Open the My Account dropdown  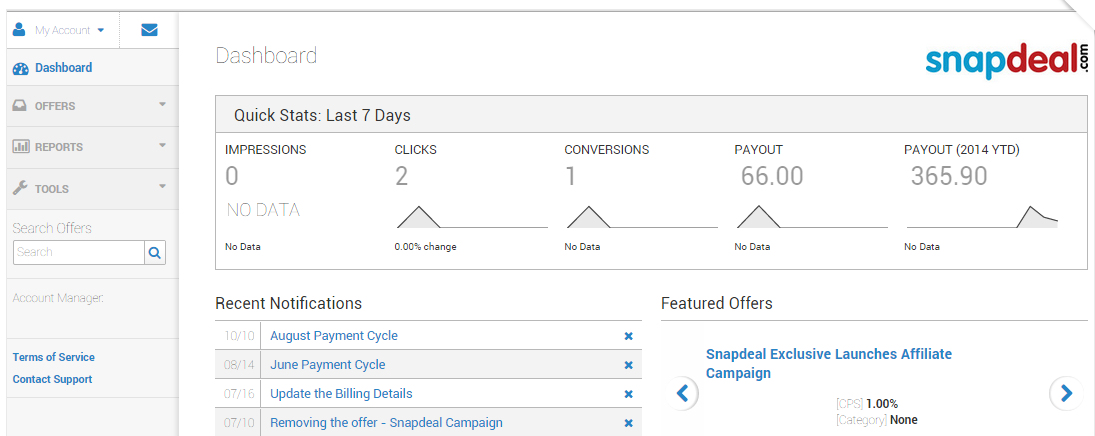click(60, 30)
